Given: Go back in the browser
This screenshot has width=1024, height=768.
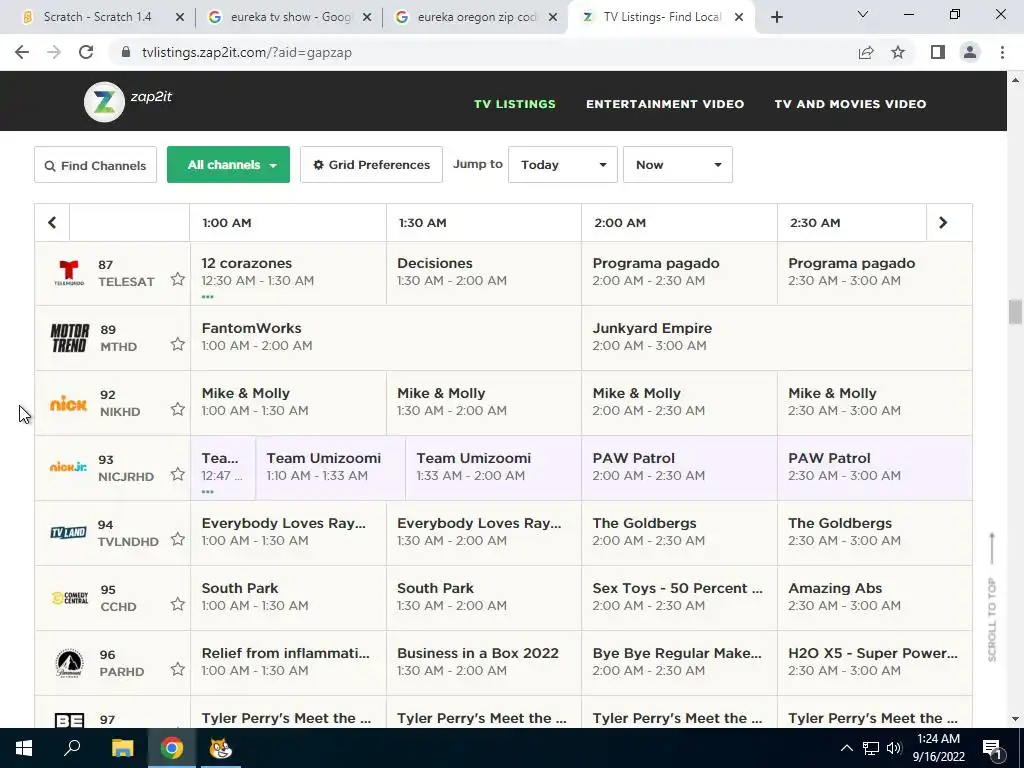Looking at the screenshot, I should (x=22, y=52).
